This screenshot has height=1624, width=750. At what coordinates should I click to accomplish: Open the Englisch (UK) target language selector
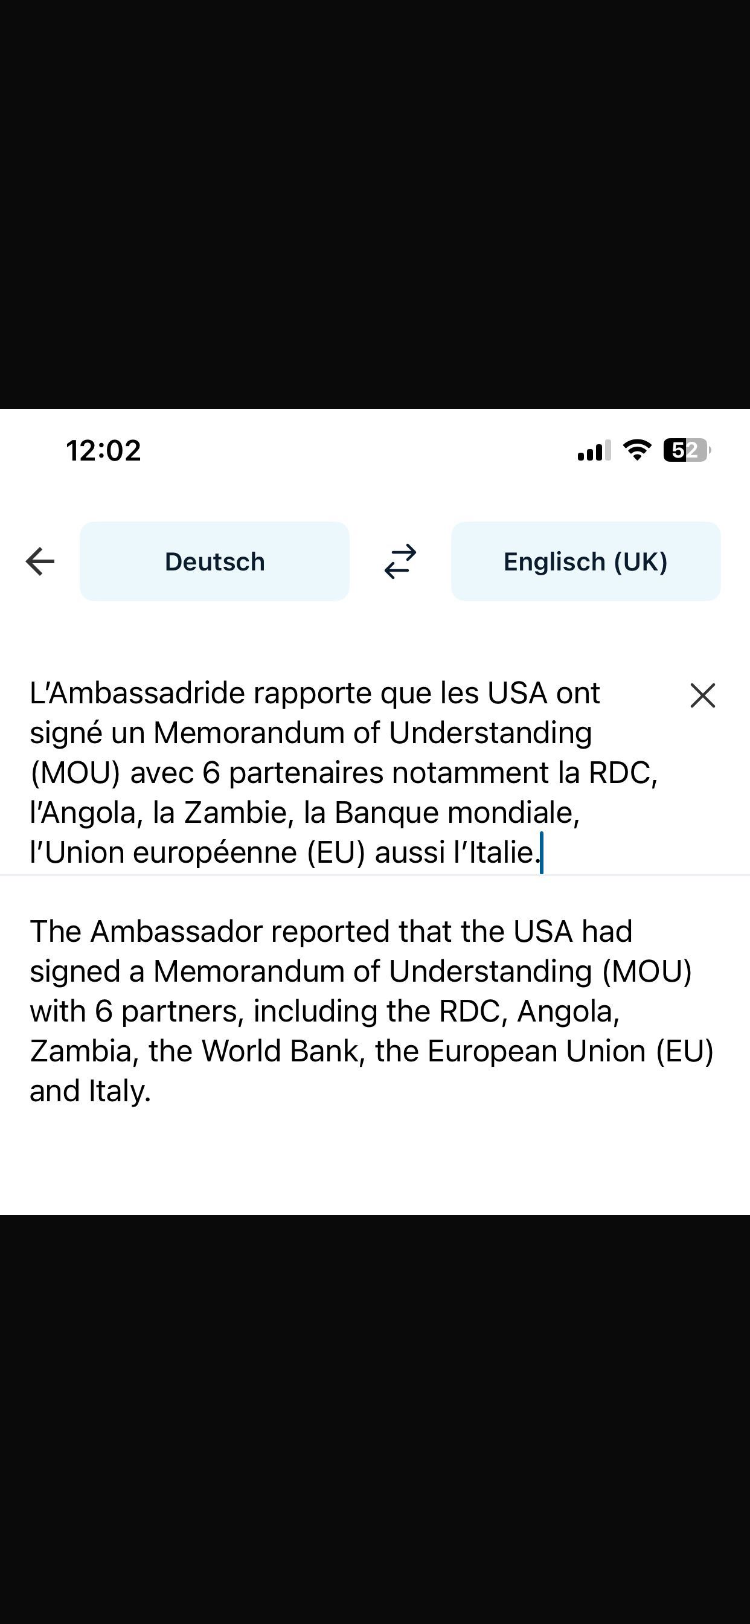tap(586, 561)
